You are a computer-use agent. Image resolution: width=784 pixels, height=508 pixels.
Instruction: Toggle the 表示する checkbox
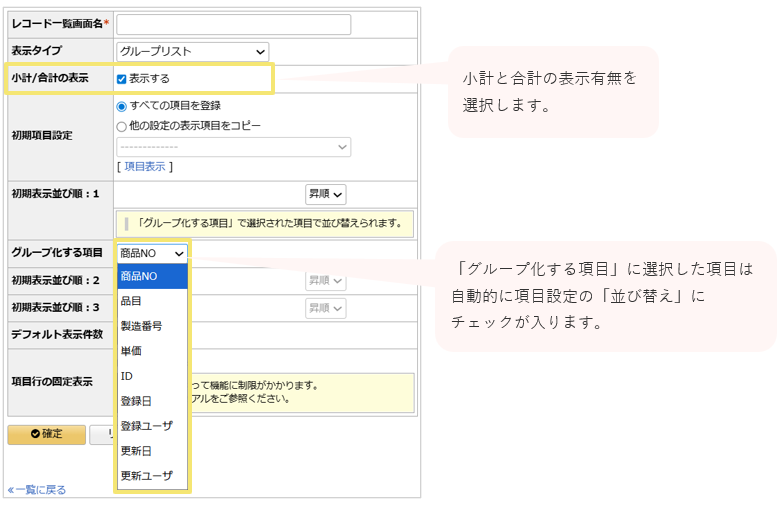121,79
